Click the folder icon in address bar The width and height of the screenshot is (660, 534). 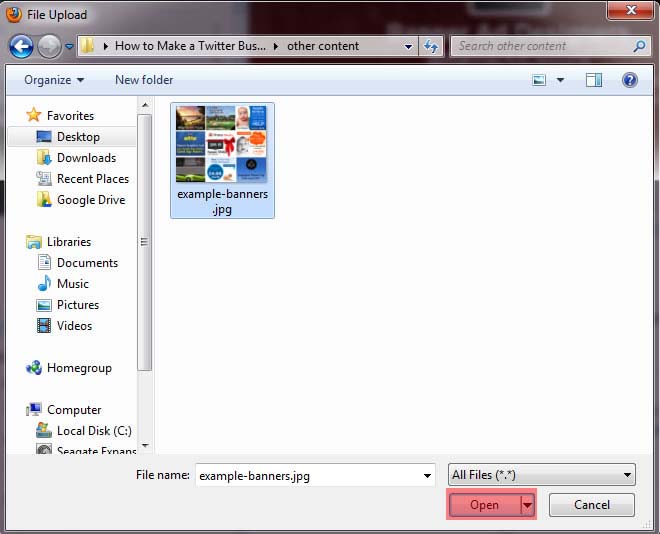(x=87, y=46)
